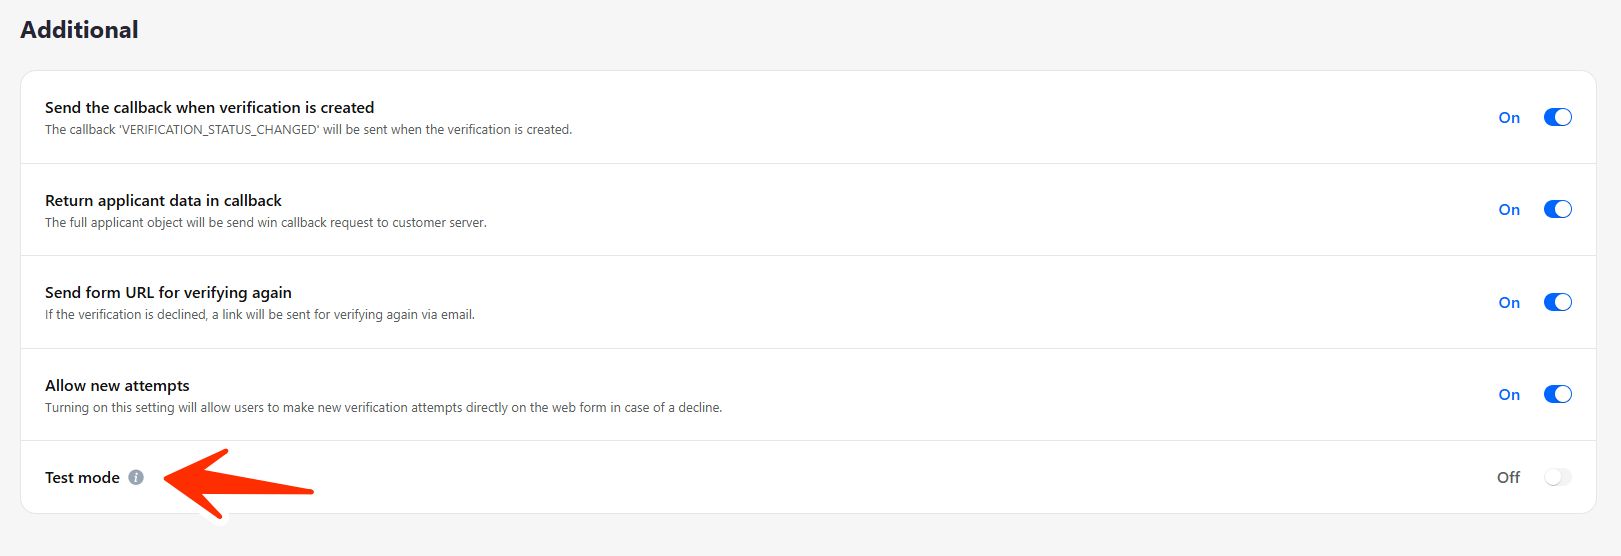1621x556 pixels.
Task: Switch off Send form URL for verifying again
Action: point(1557,302)
